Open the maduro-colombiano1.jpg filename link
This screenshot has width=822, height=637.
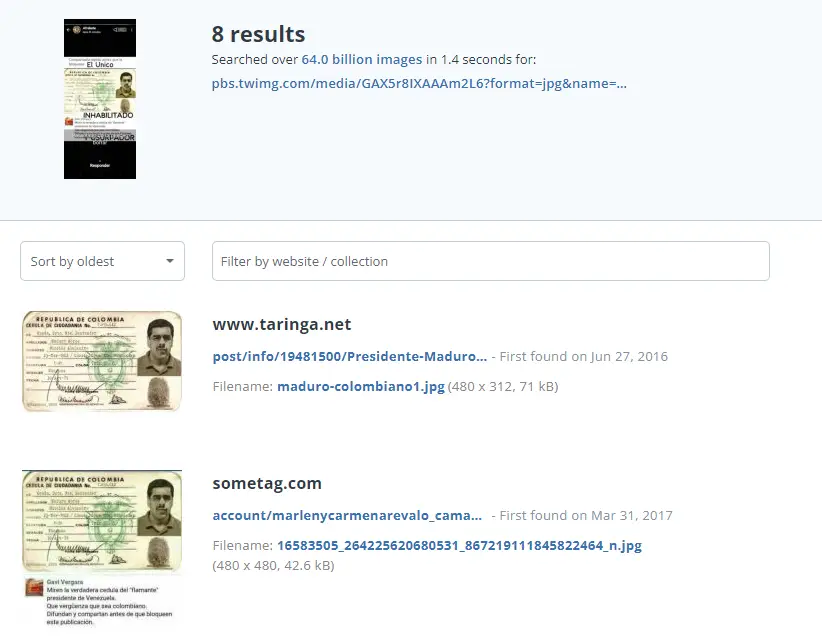pos(360,386)
